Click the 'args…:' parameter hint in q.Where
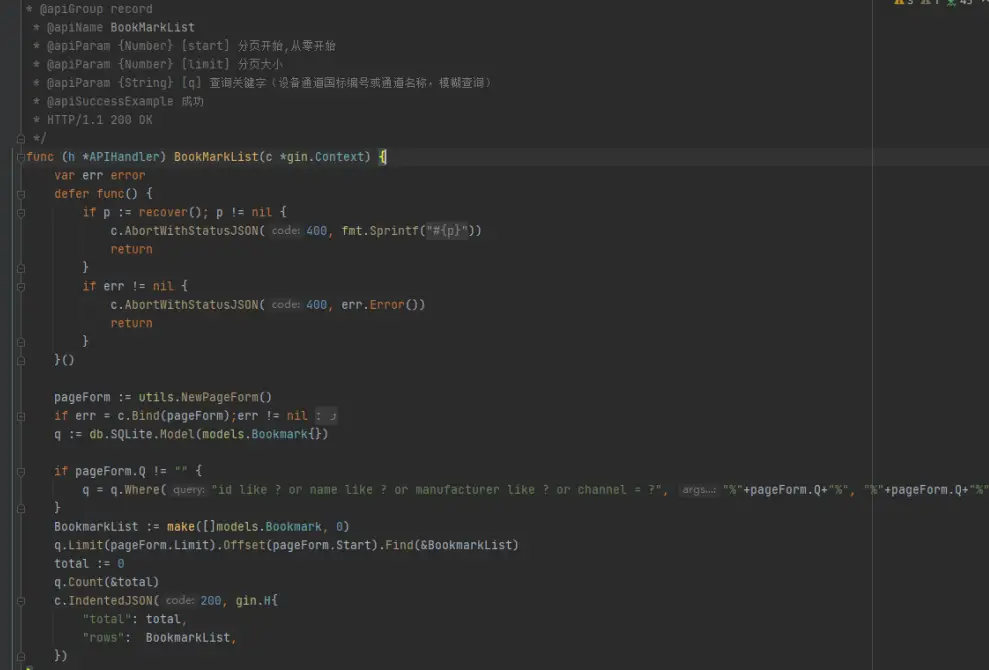989x670 pixels. (x=698, y=490)
